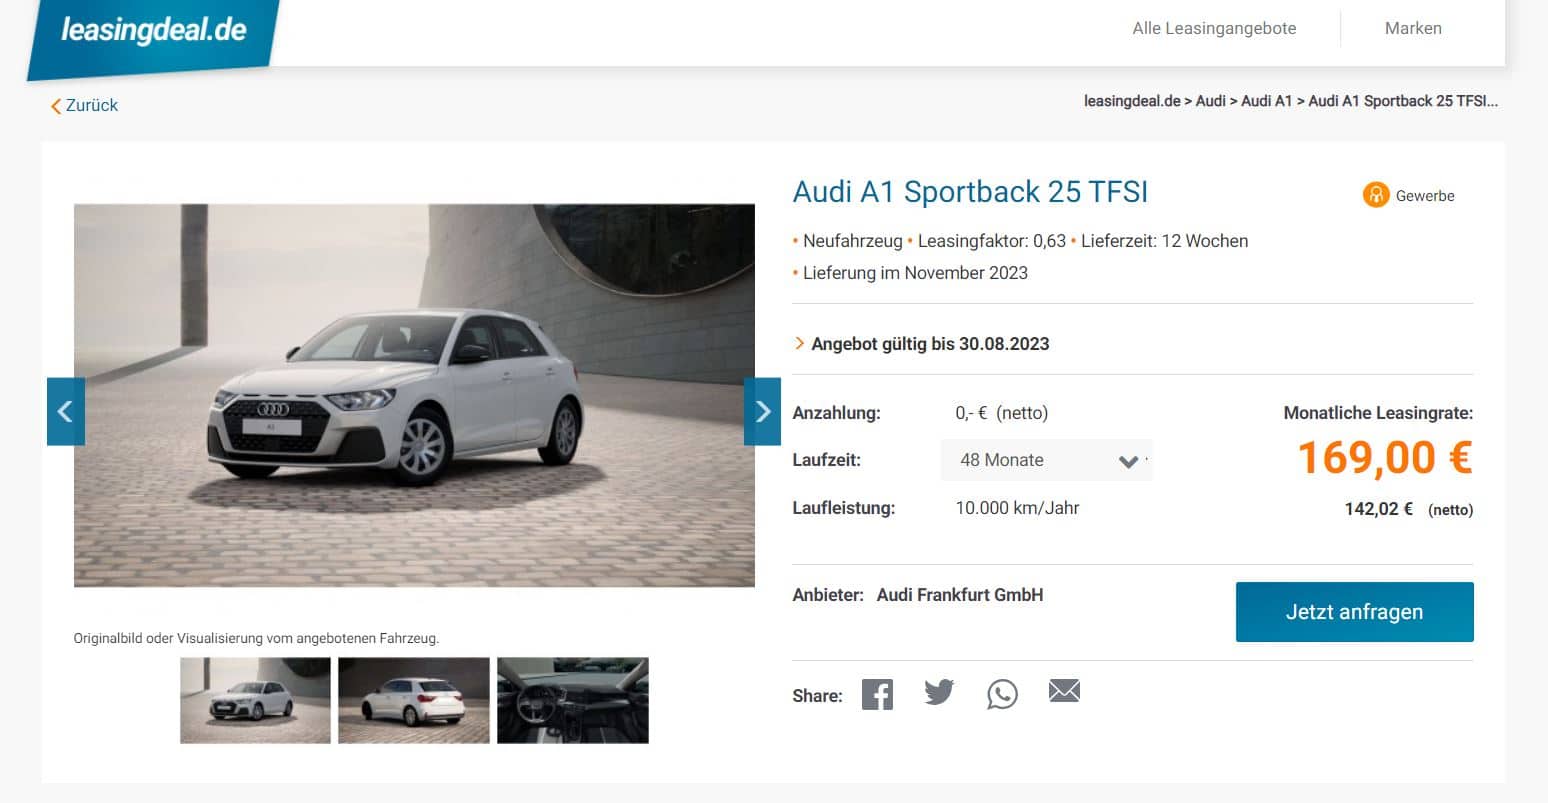
Task: Show the previous car image
Action: click(x=65, y=411)
